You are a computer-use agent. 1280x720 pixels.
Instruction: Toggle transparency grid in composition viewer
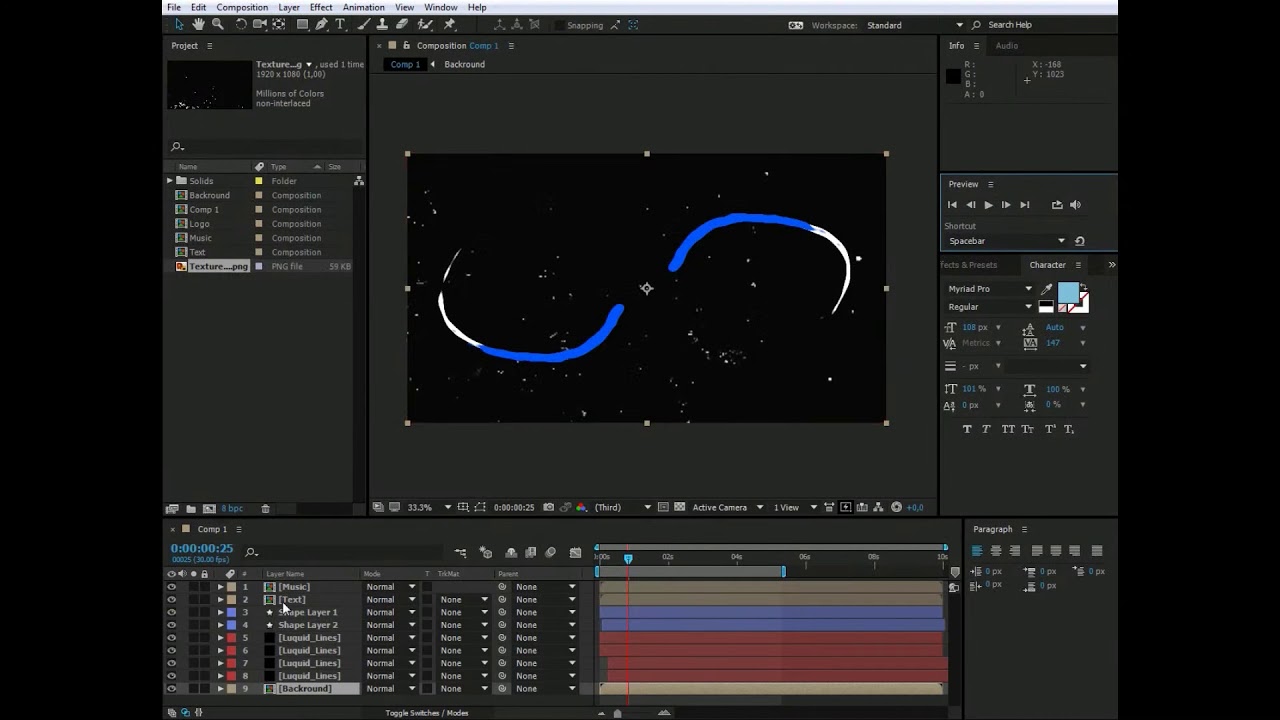(x=679, y=507)
